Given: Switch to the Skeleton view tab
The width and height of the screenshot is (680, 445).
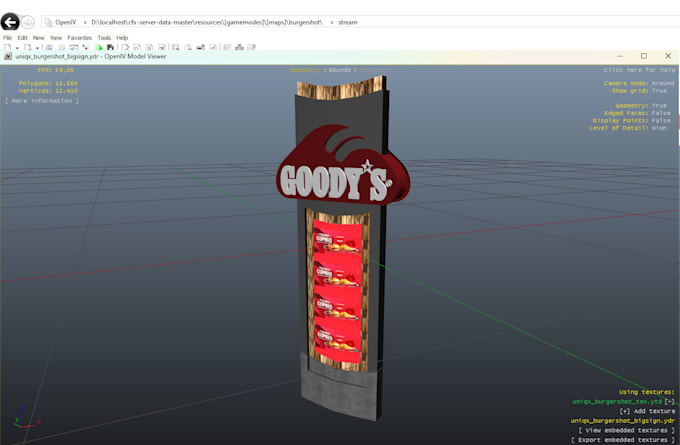Looking at the screenshot, I should click(x=375, y=70).
